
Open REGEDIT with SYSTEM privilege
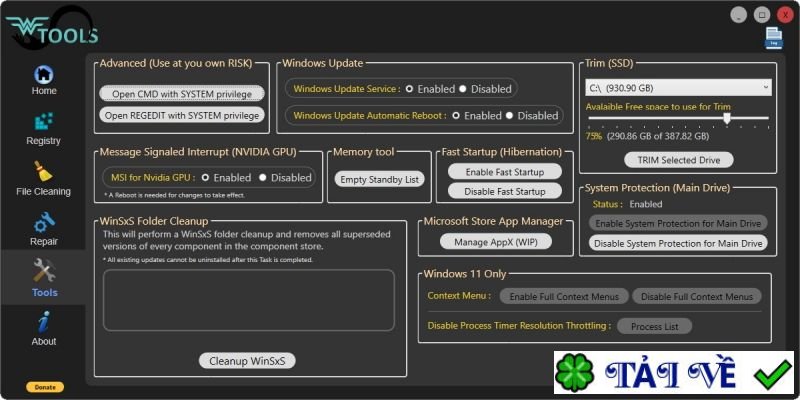click(x=182, y=115)
